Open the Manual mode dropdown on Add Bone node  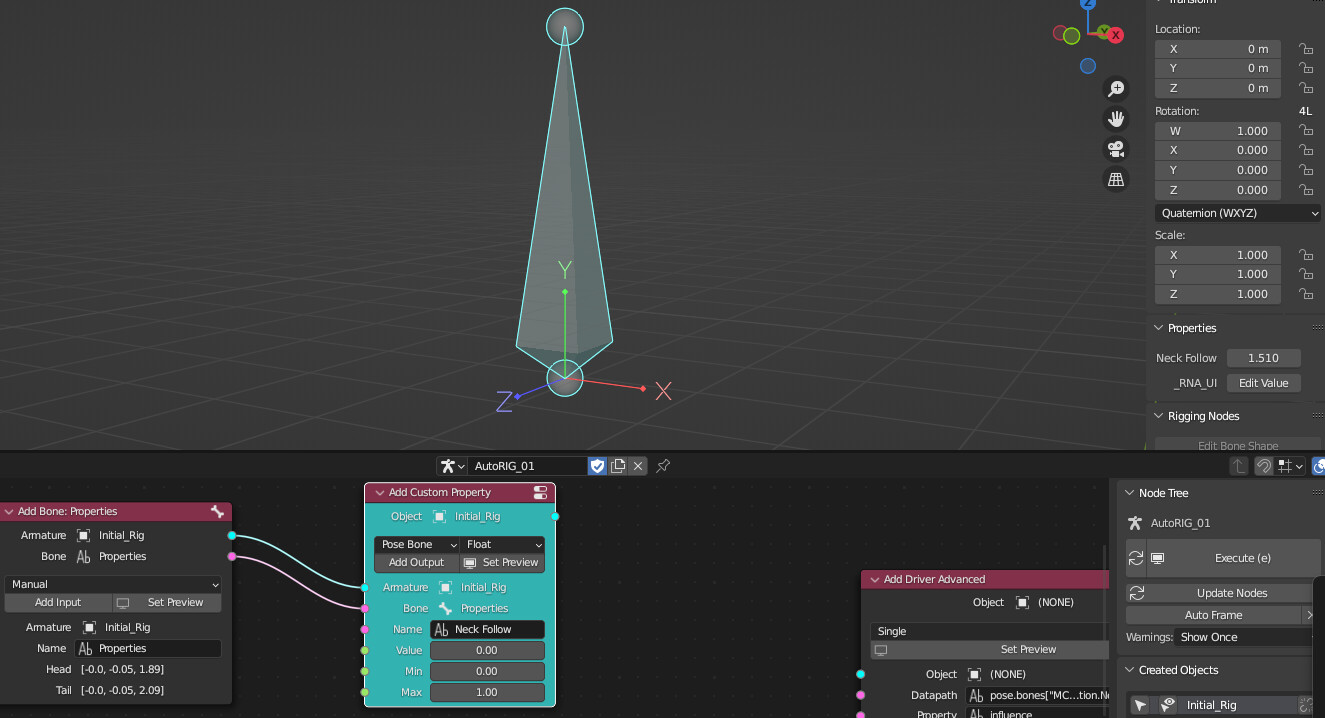click(114, 584)
